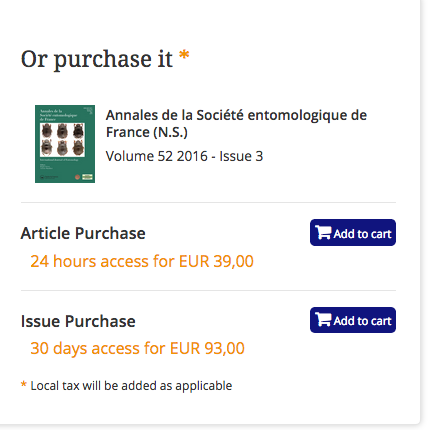Click the red round seal on journal cover
Image resolution: width=430 pixels, height=430 pixels.
pyautogui.click(x=77, y=177)
